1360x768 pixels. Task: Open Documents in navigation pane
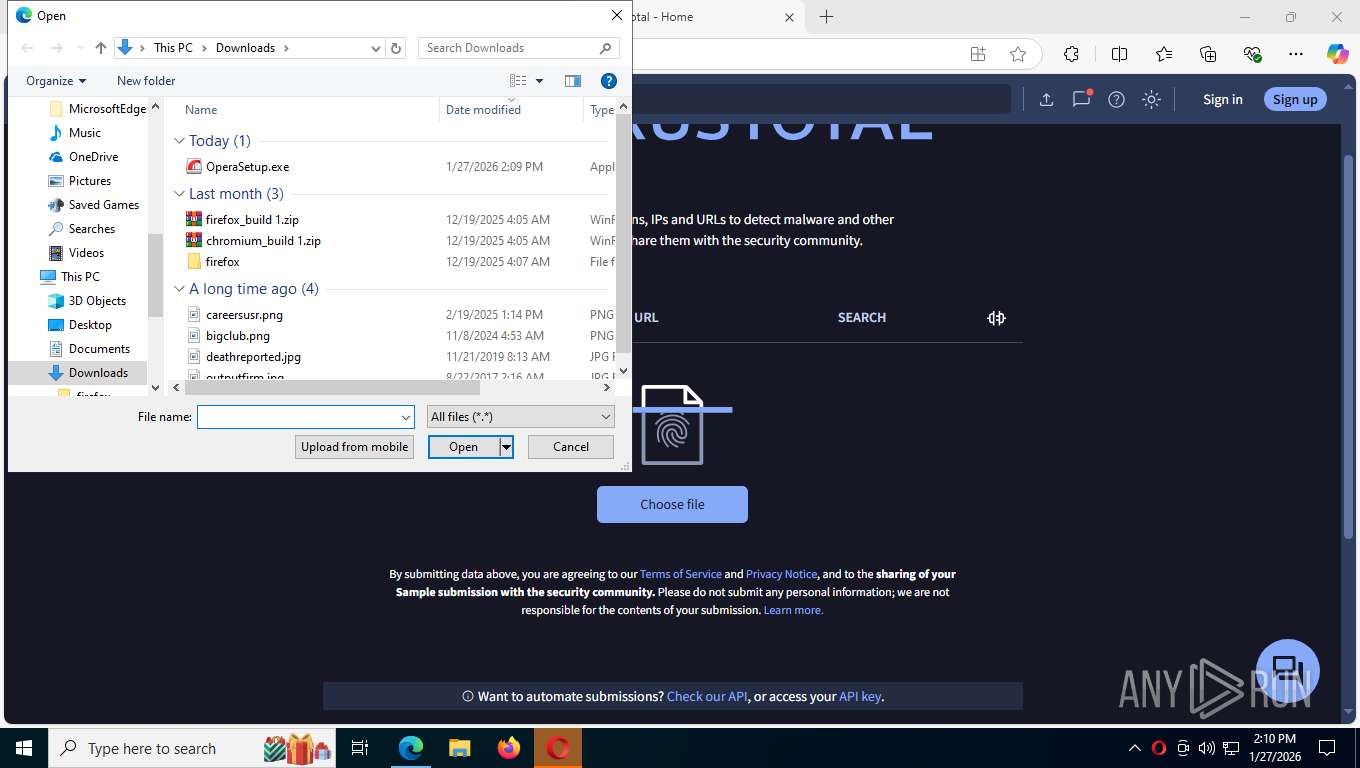99,349
